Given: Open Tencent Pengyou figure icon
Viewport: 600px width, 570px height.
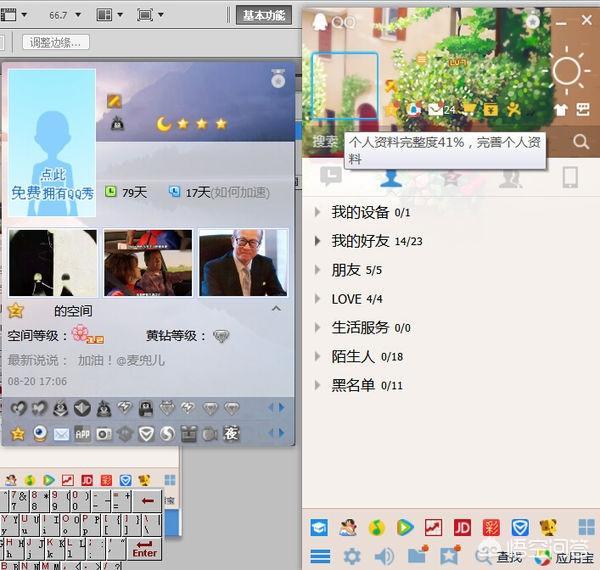Looking at the screenshot, I should pos(513,110).
